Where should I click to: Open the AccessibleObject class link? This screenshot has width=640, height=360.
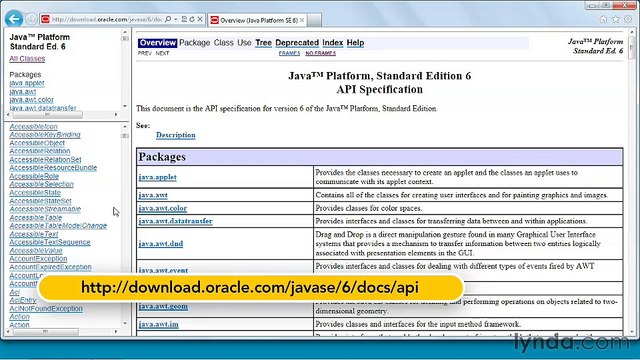click(37, 143)
